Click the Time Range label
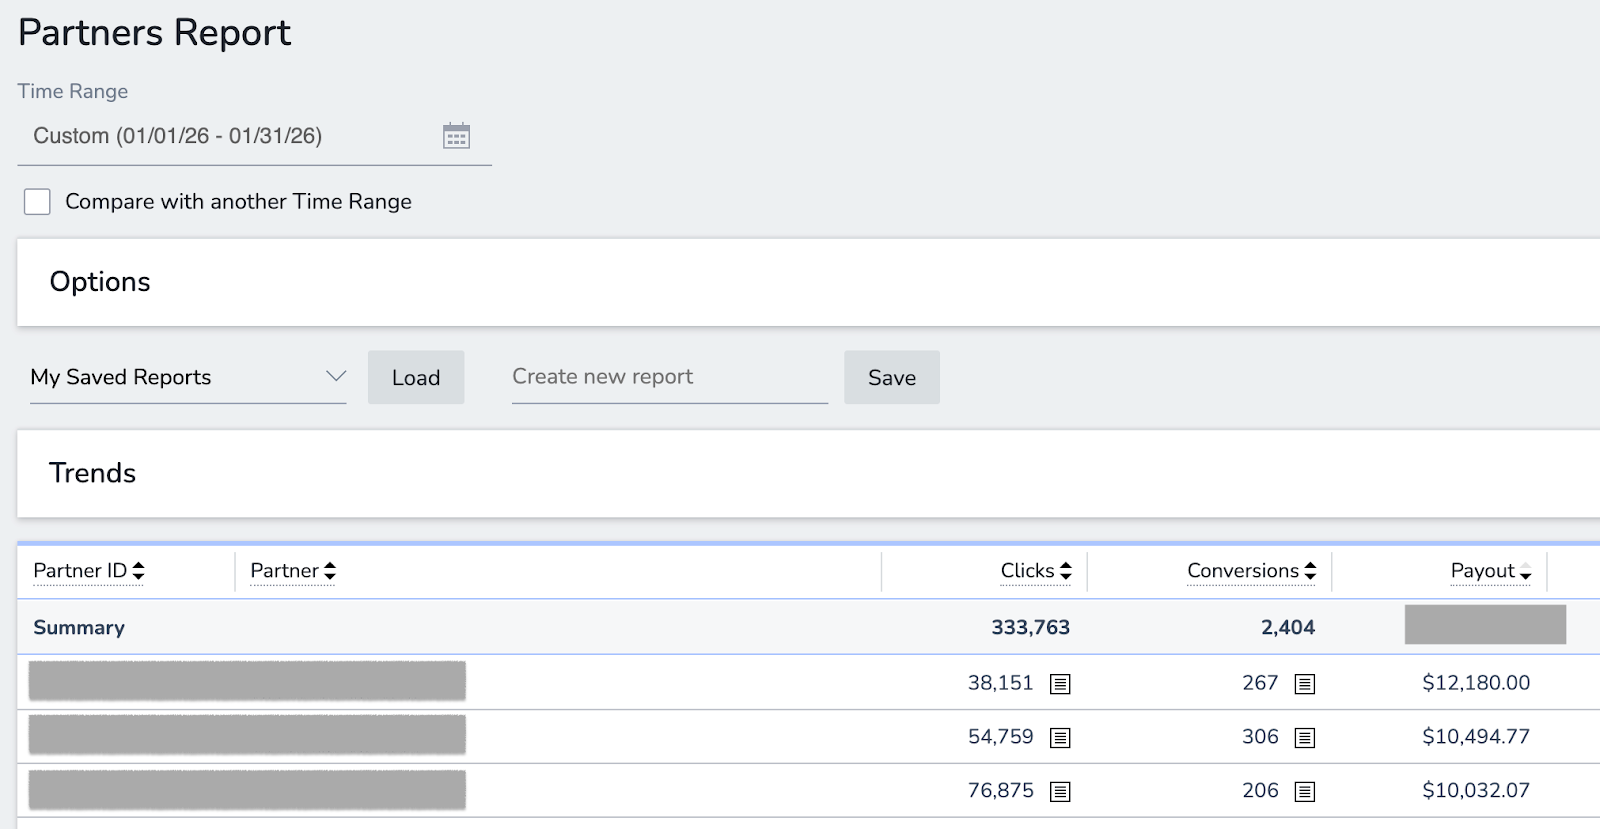The image size is (1600, 829). click(73, 91)
